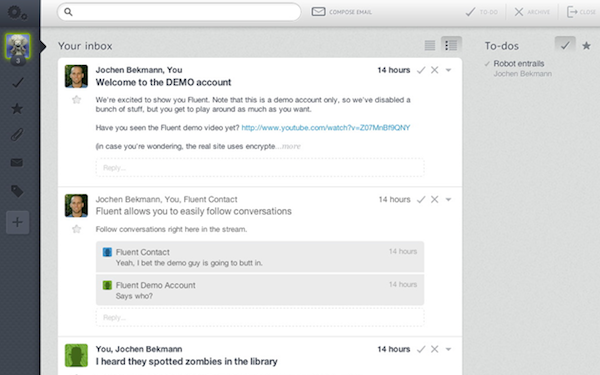Switch inbox to expanded stream view

click(x=451, y=45)
